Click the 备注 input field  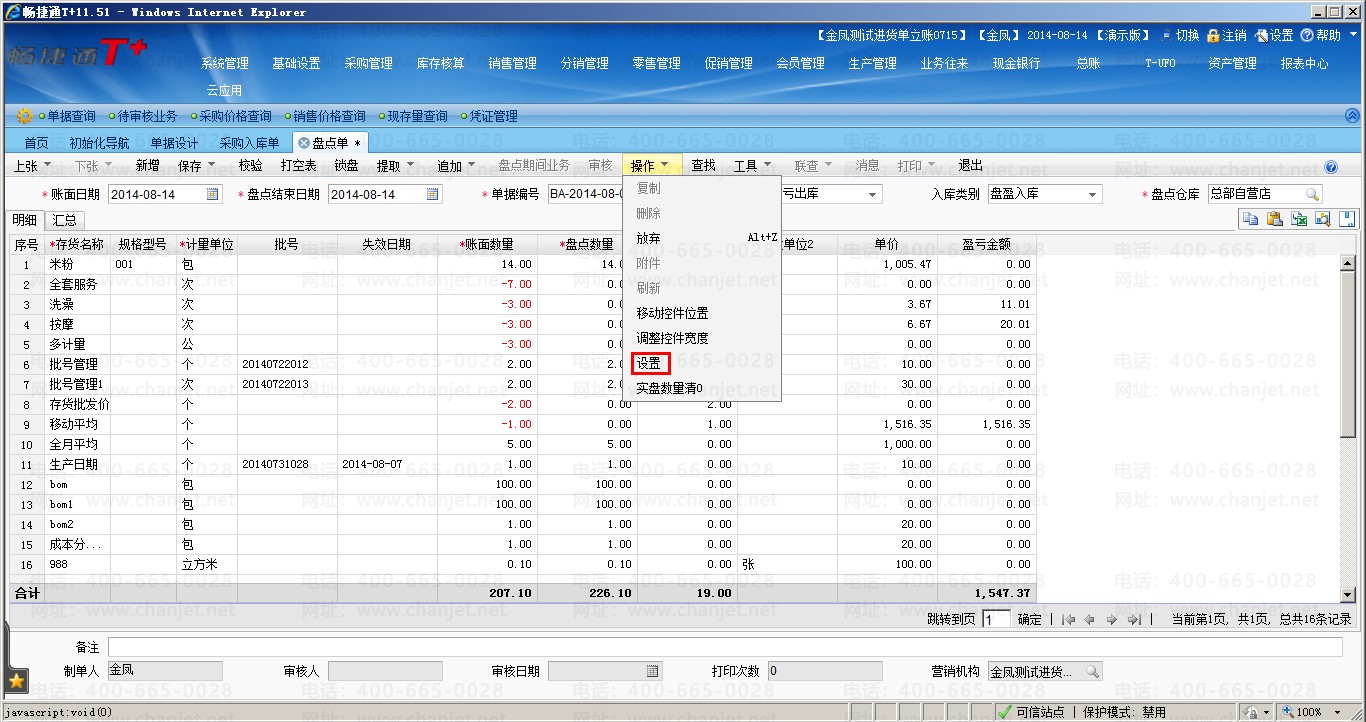(725, 647)
